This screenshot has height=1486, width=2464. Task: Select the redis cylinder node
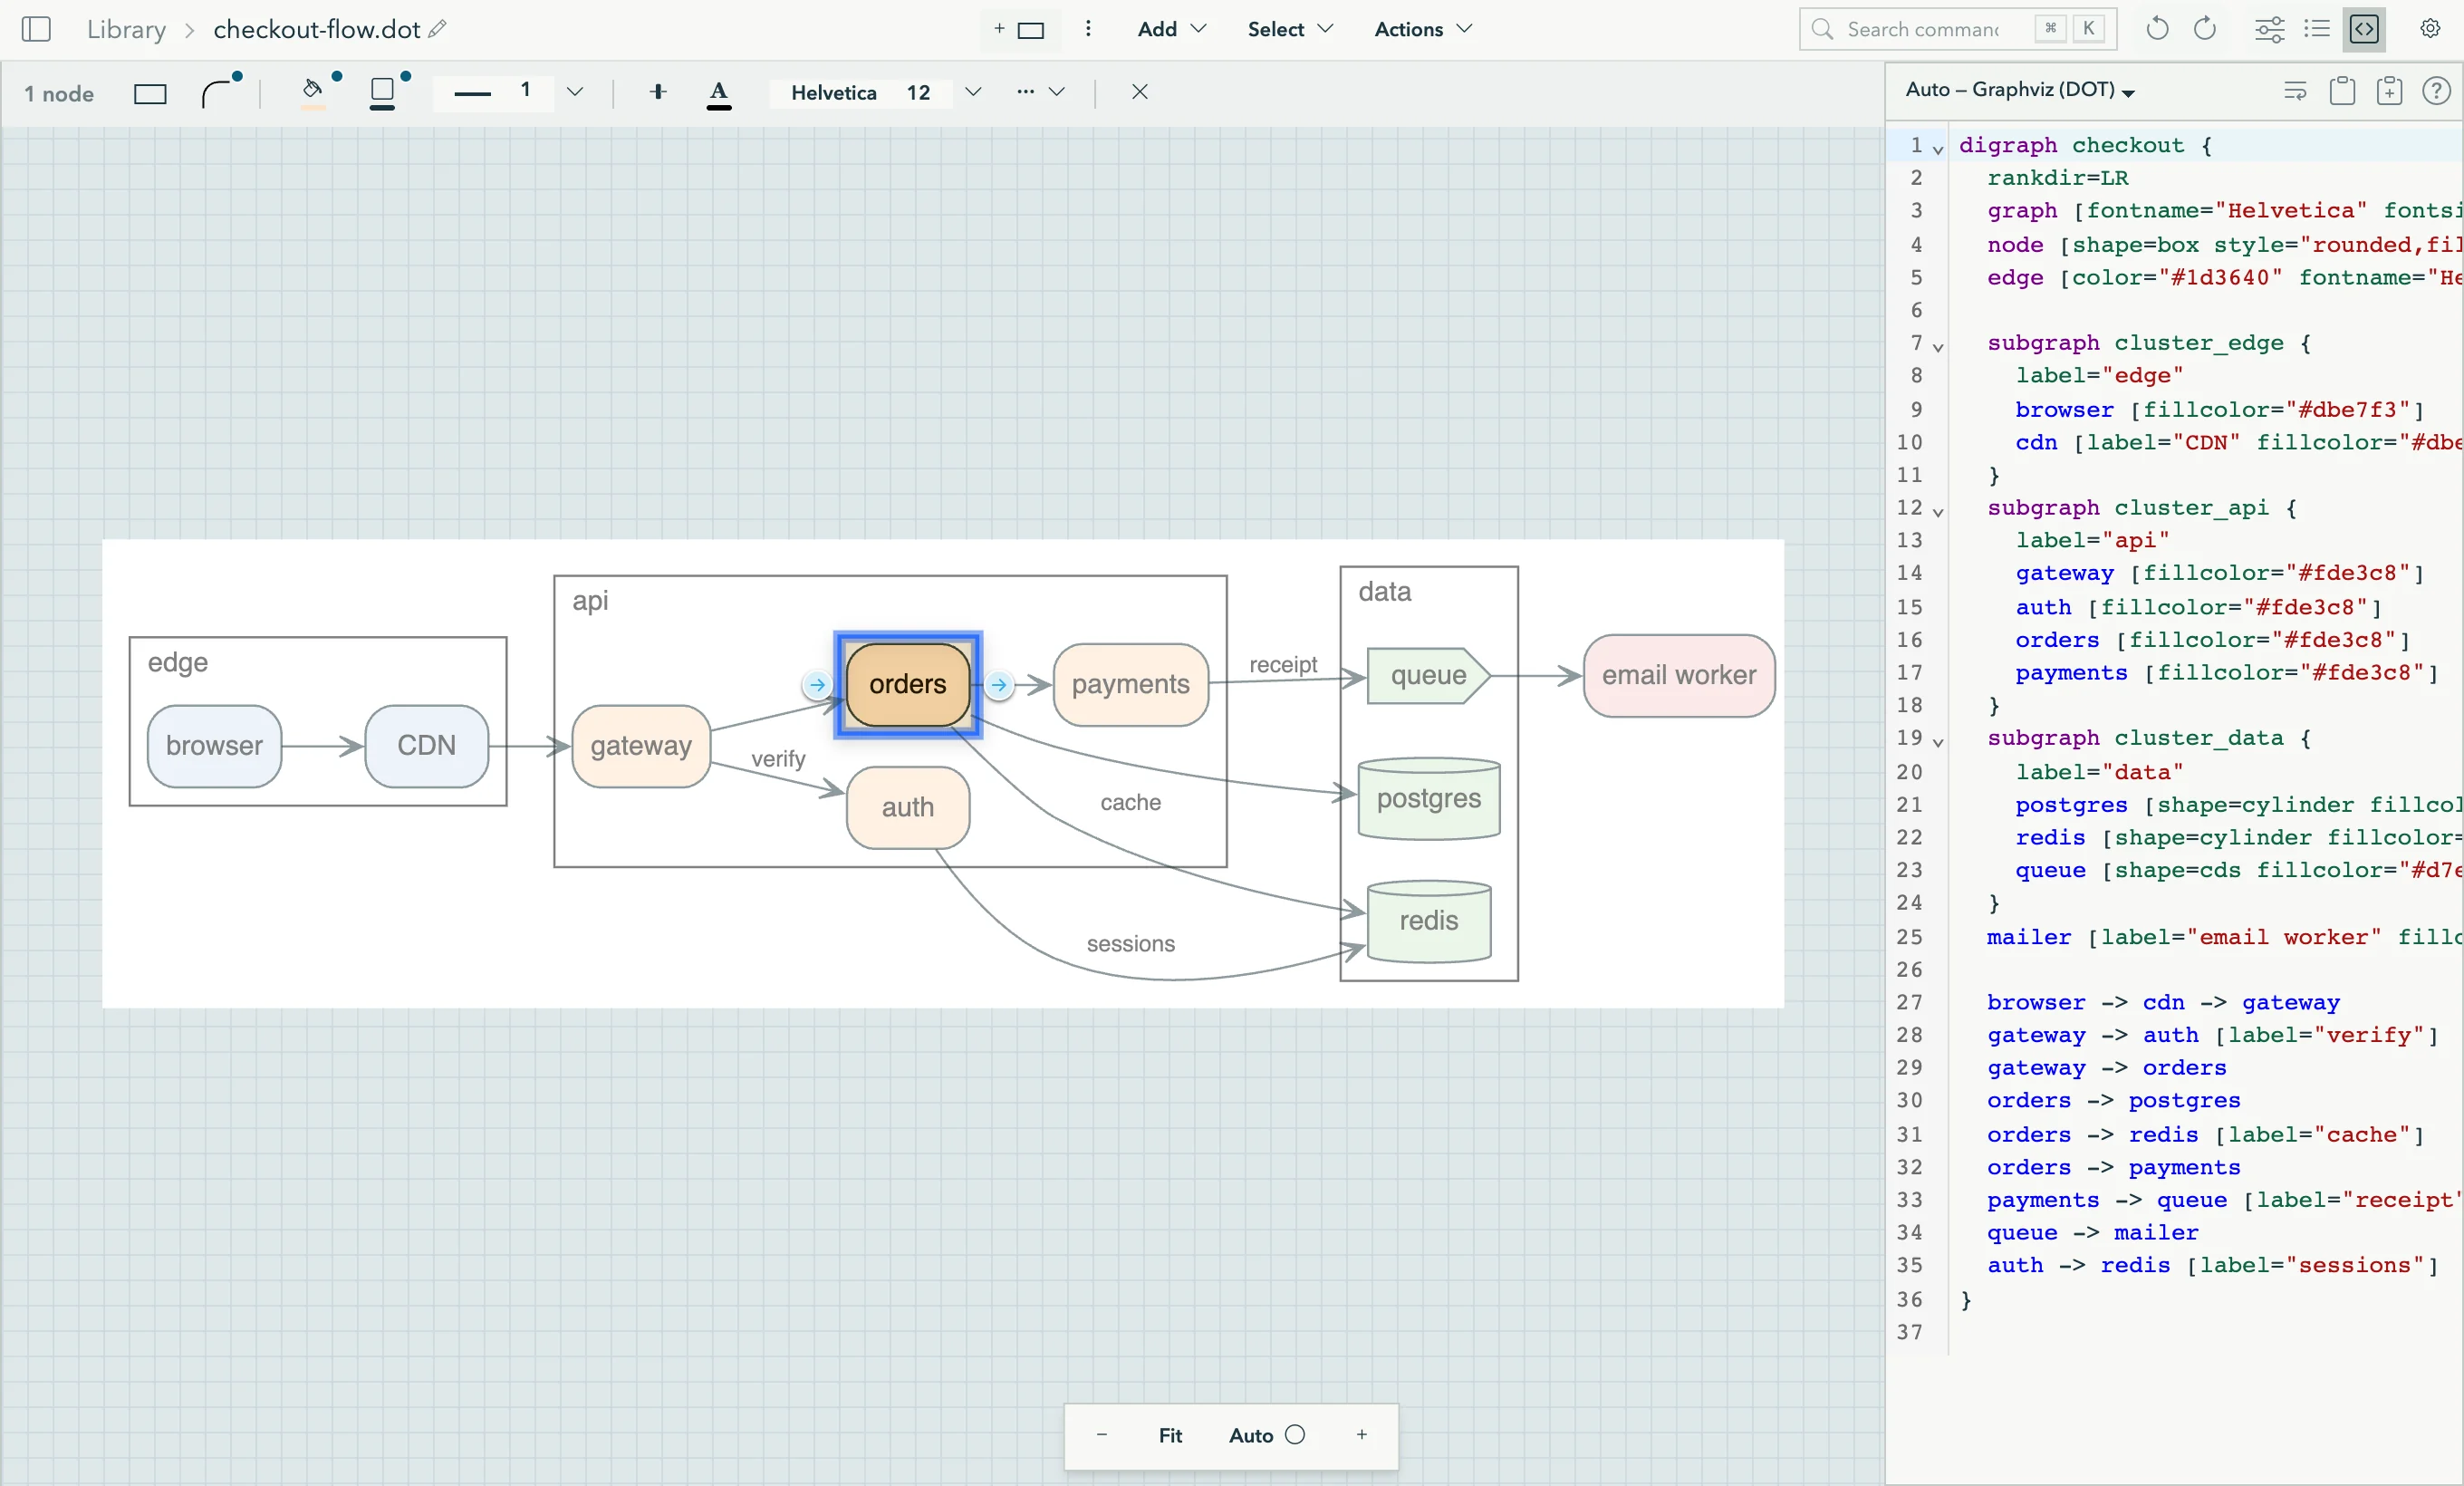click(x=1428, y=921)
